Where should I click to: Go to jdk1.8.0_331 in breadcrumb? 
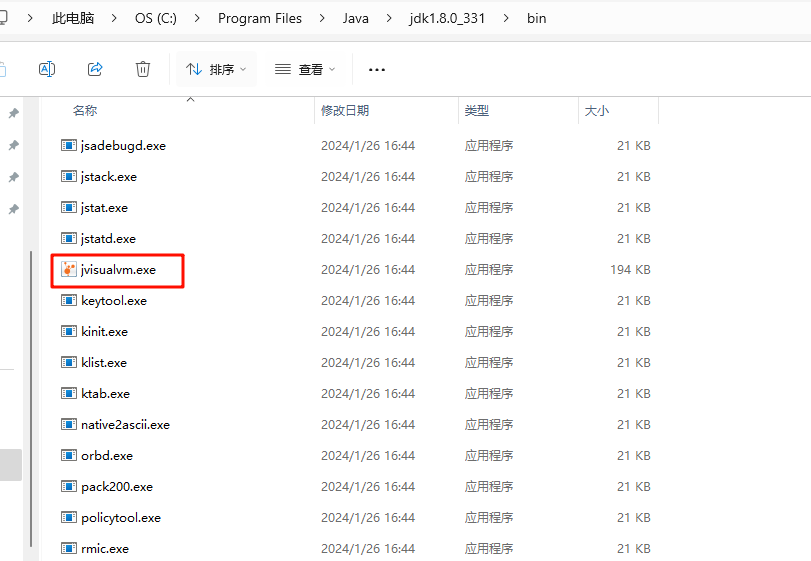coord(446,19)
